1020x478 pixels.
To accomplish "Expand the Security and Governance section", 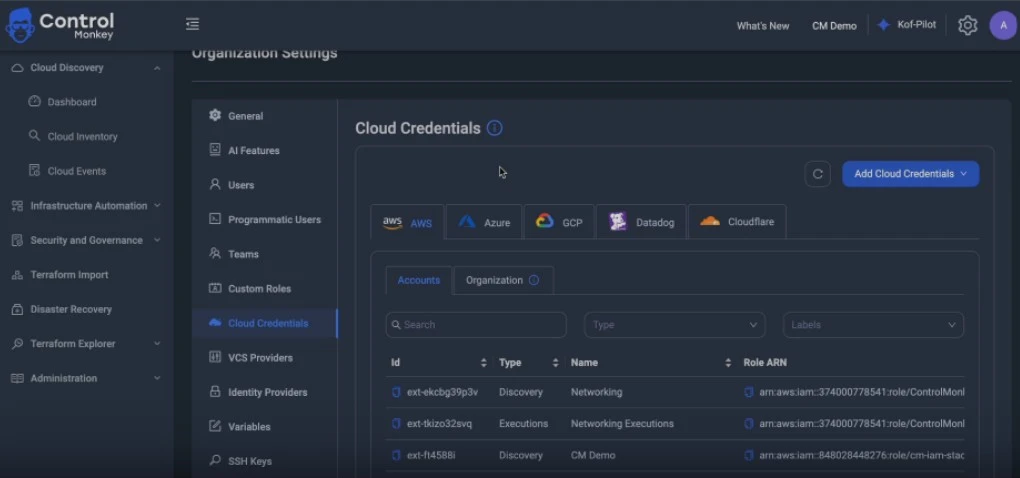I will click(157, 240).
